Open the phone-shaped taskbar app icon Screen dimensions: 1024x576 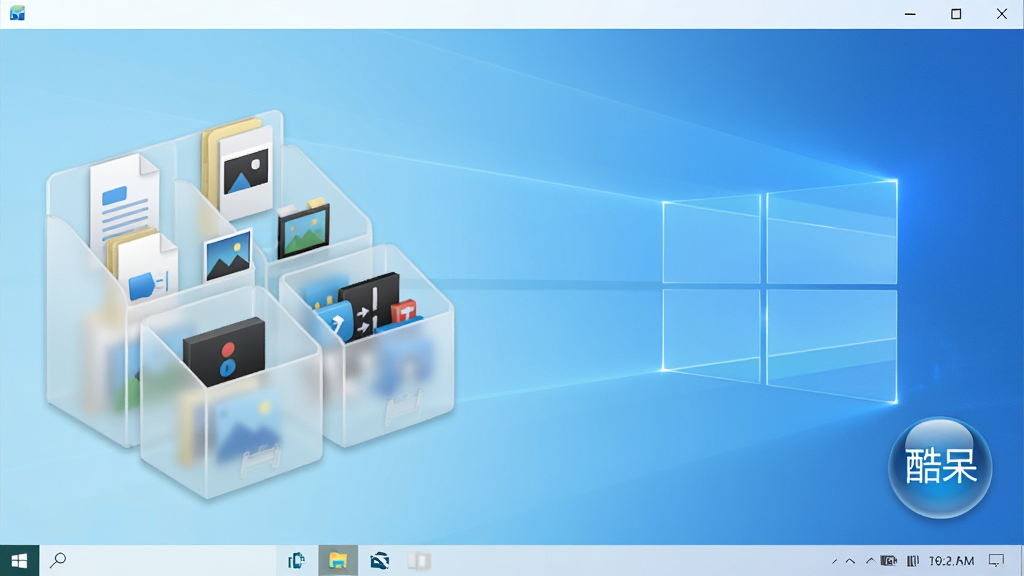(x=296, y=560)
